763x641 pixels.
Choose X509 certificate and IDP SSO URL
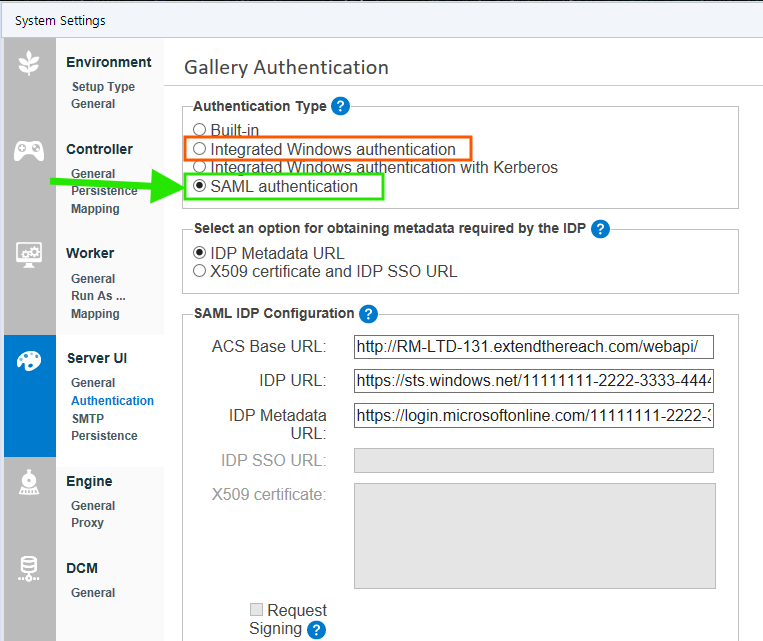click(x=200, y=271)
